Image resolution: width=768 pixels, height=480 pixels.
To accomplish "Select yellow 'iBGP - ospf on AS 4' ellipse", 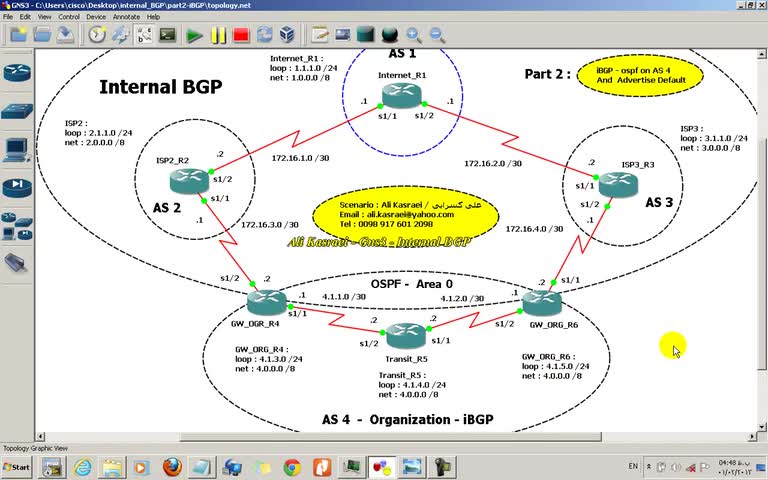I will (640, 75).
